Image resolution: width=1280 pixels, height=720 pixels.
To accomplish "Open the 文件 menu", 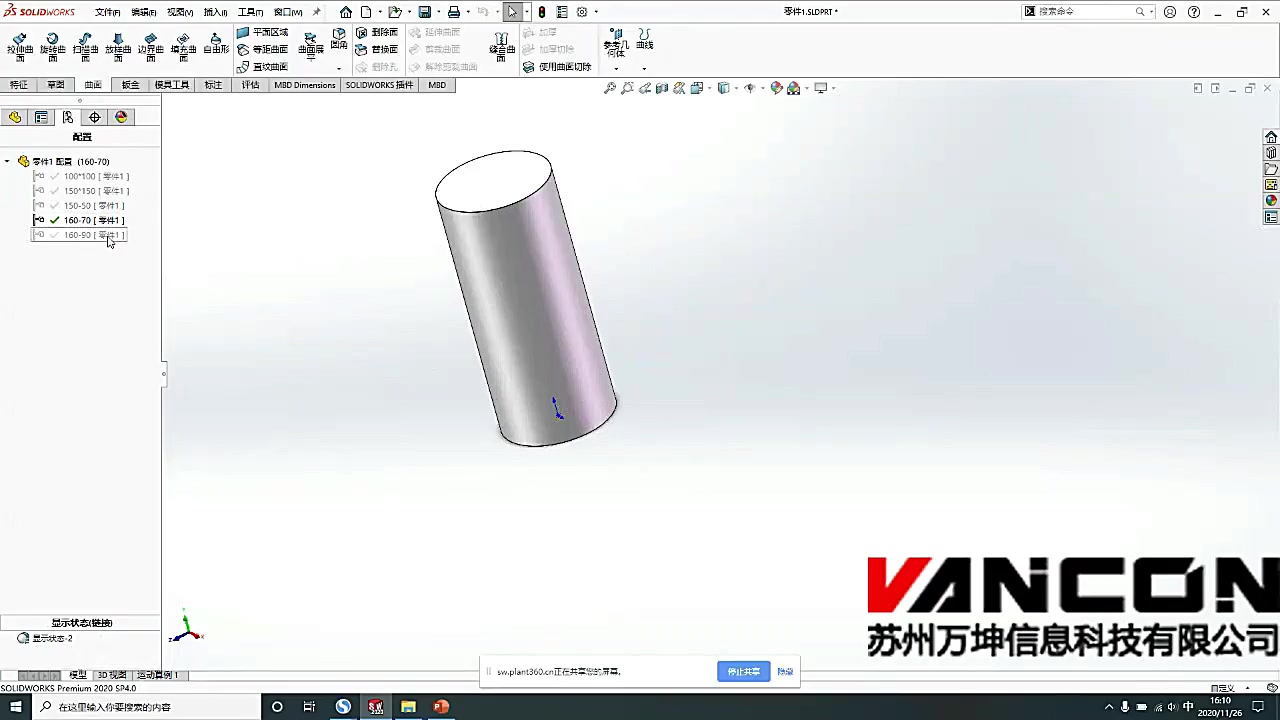I will click(x=107, y=12).
